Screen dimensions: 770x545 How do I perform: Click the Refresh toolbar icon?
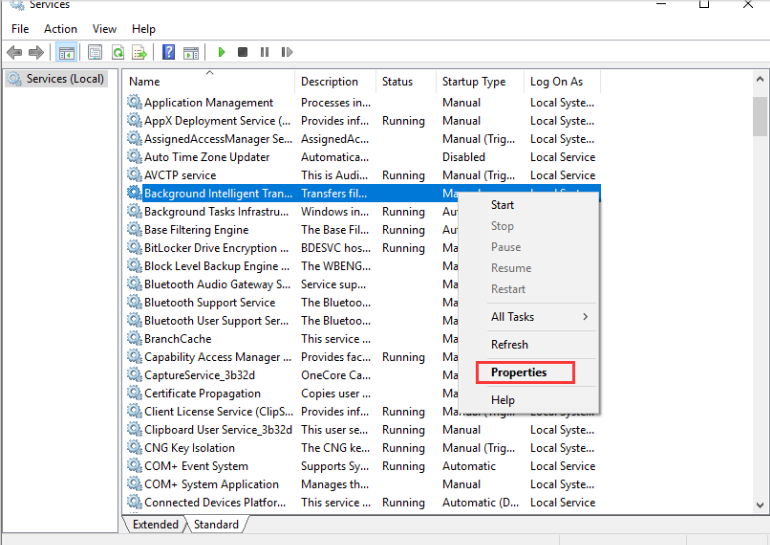118,52
